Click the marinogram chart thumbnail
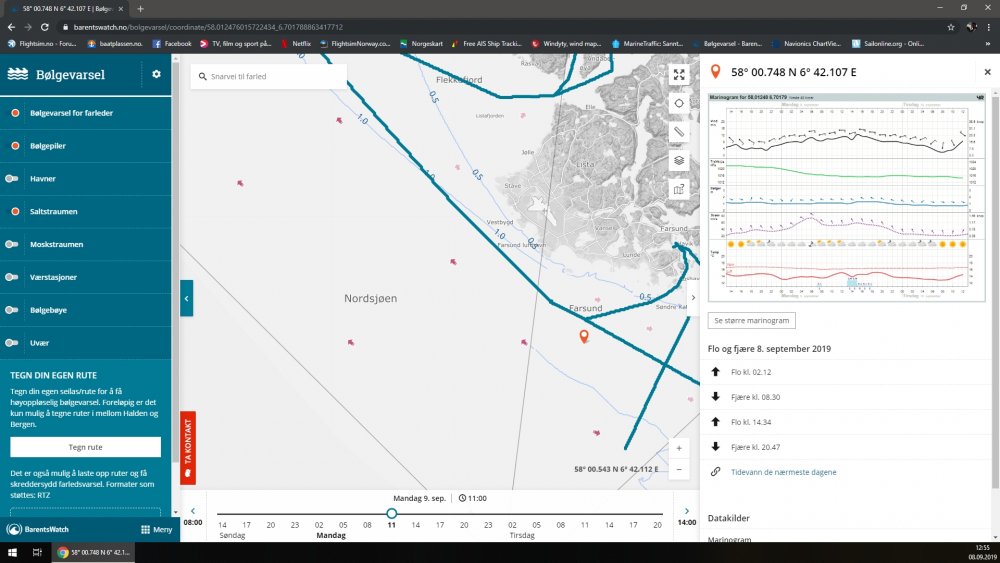1000x563 pixels. coord(846,197)
